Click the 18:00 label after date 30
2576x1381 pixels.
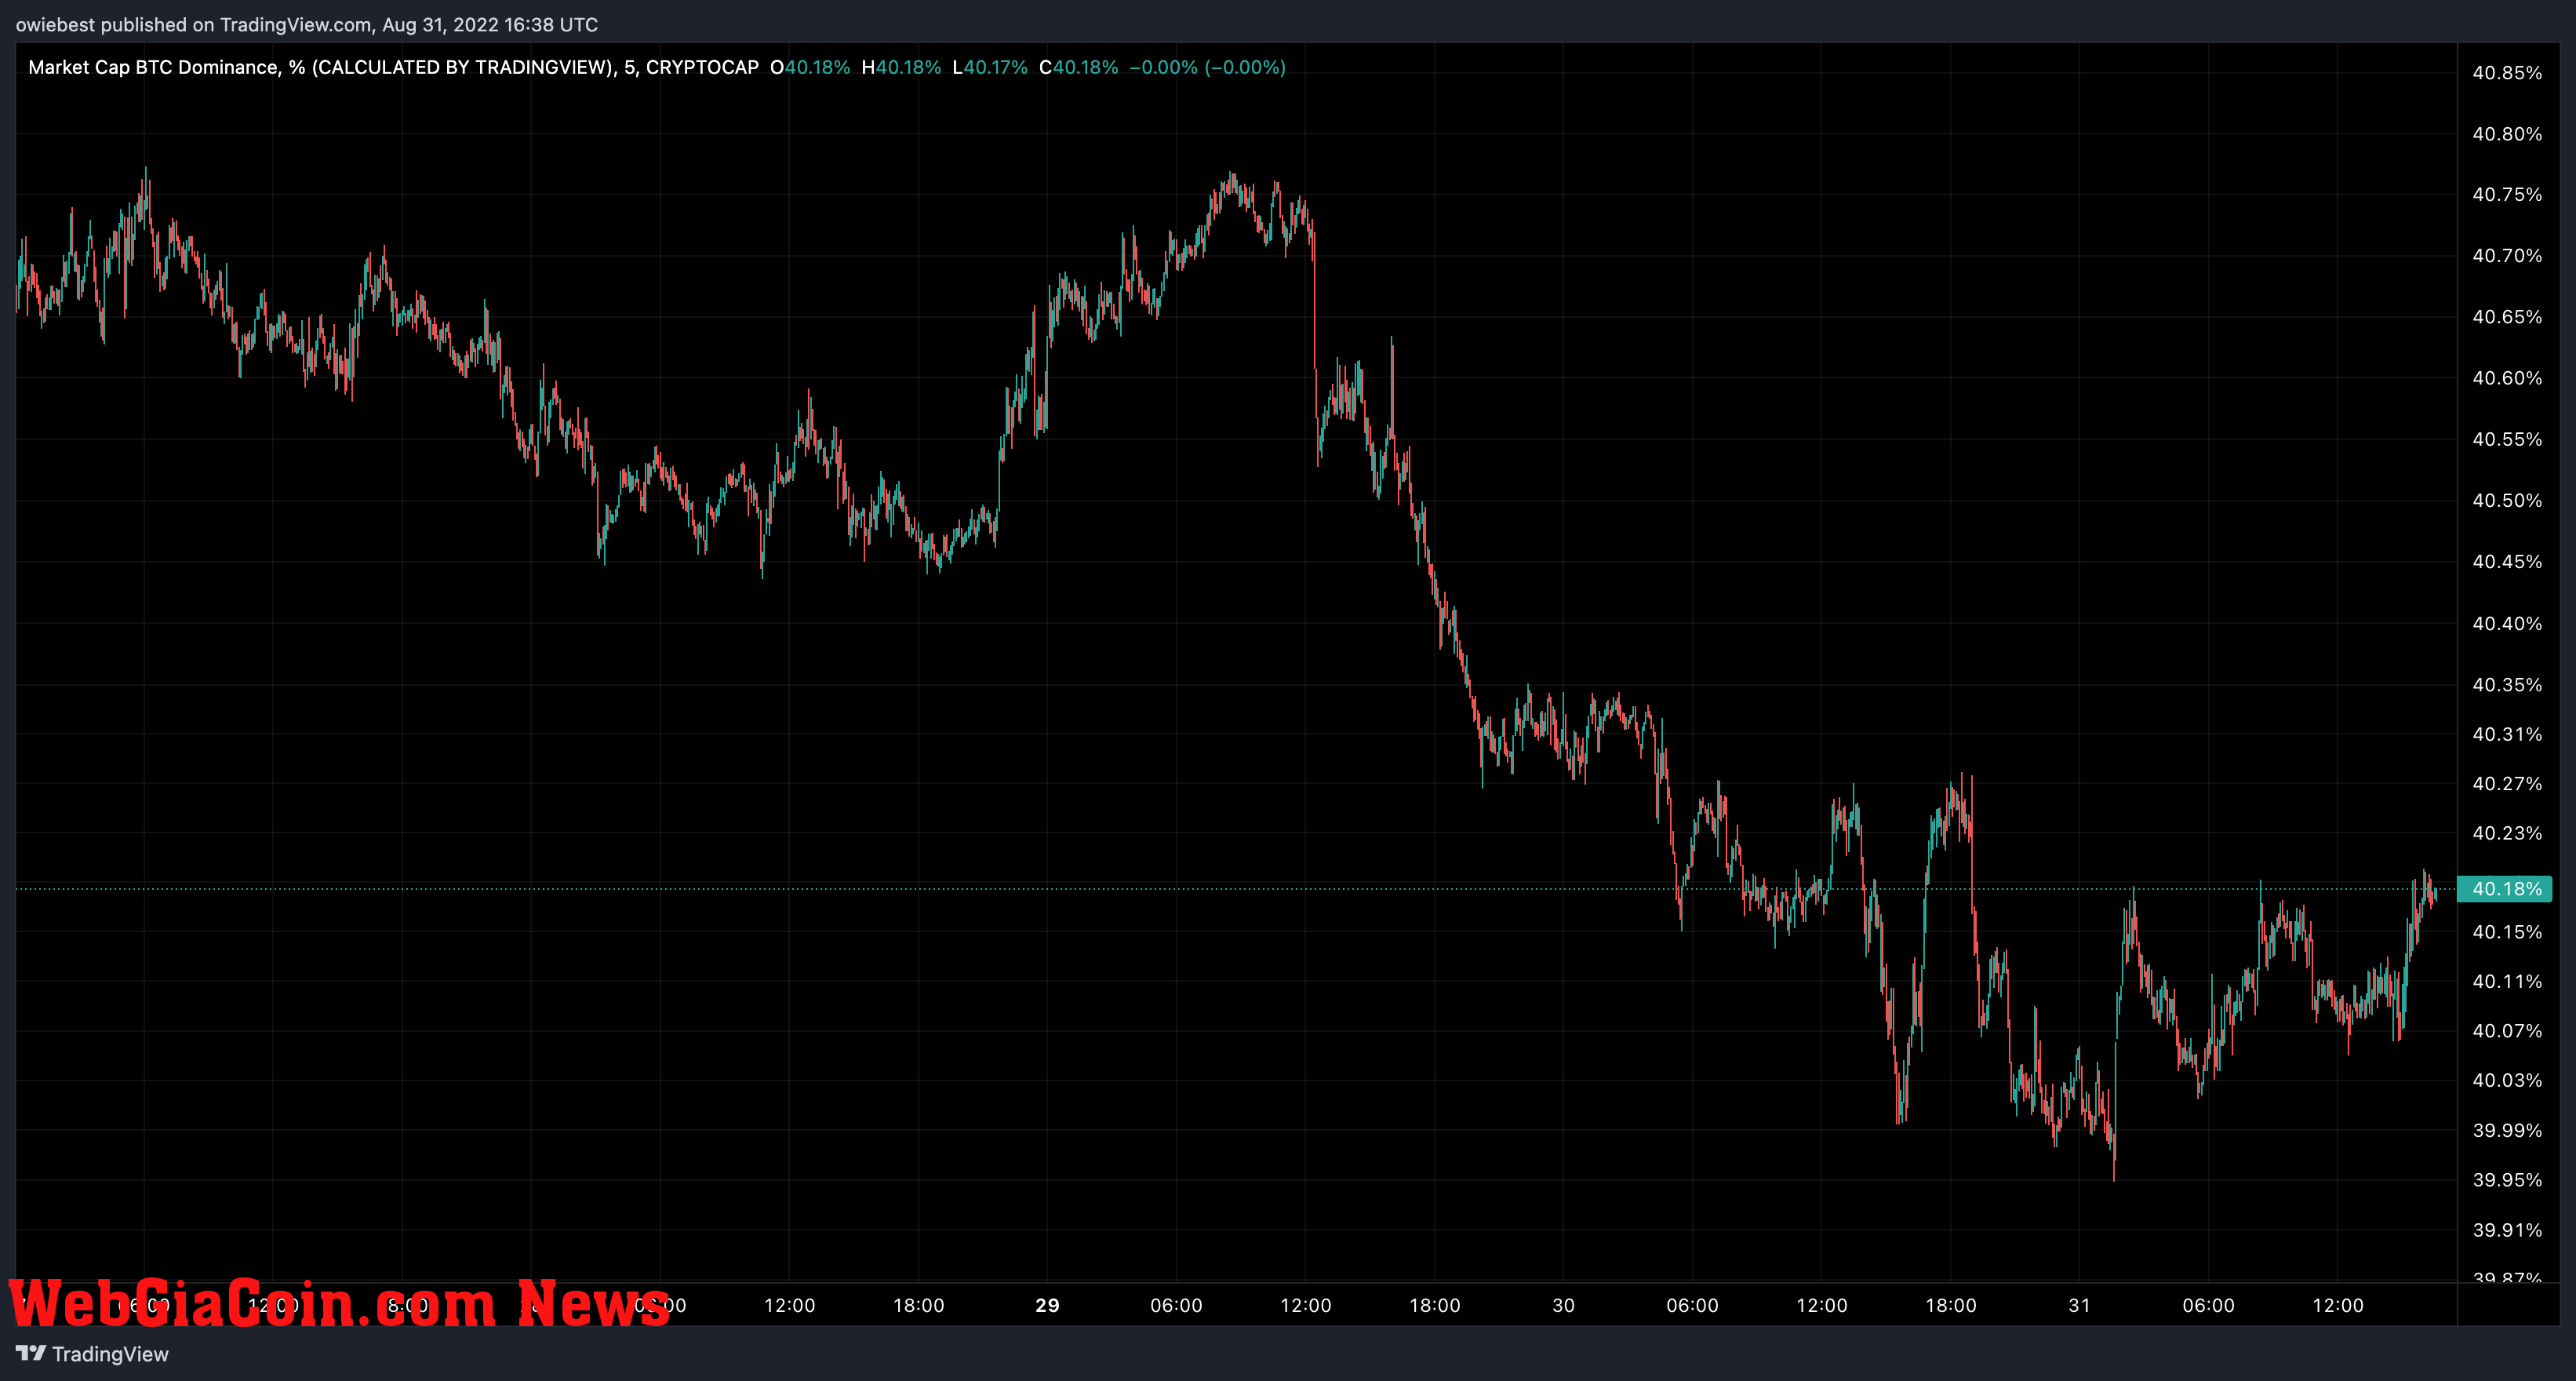tap(1950, 1304)
